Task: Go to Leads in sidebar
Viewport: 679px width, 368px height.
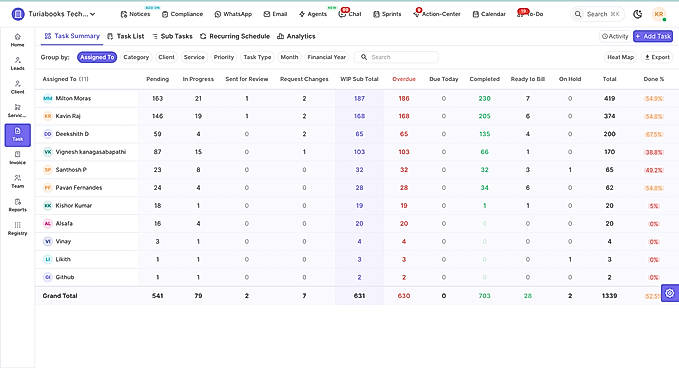Action: (17, 64)
